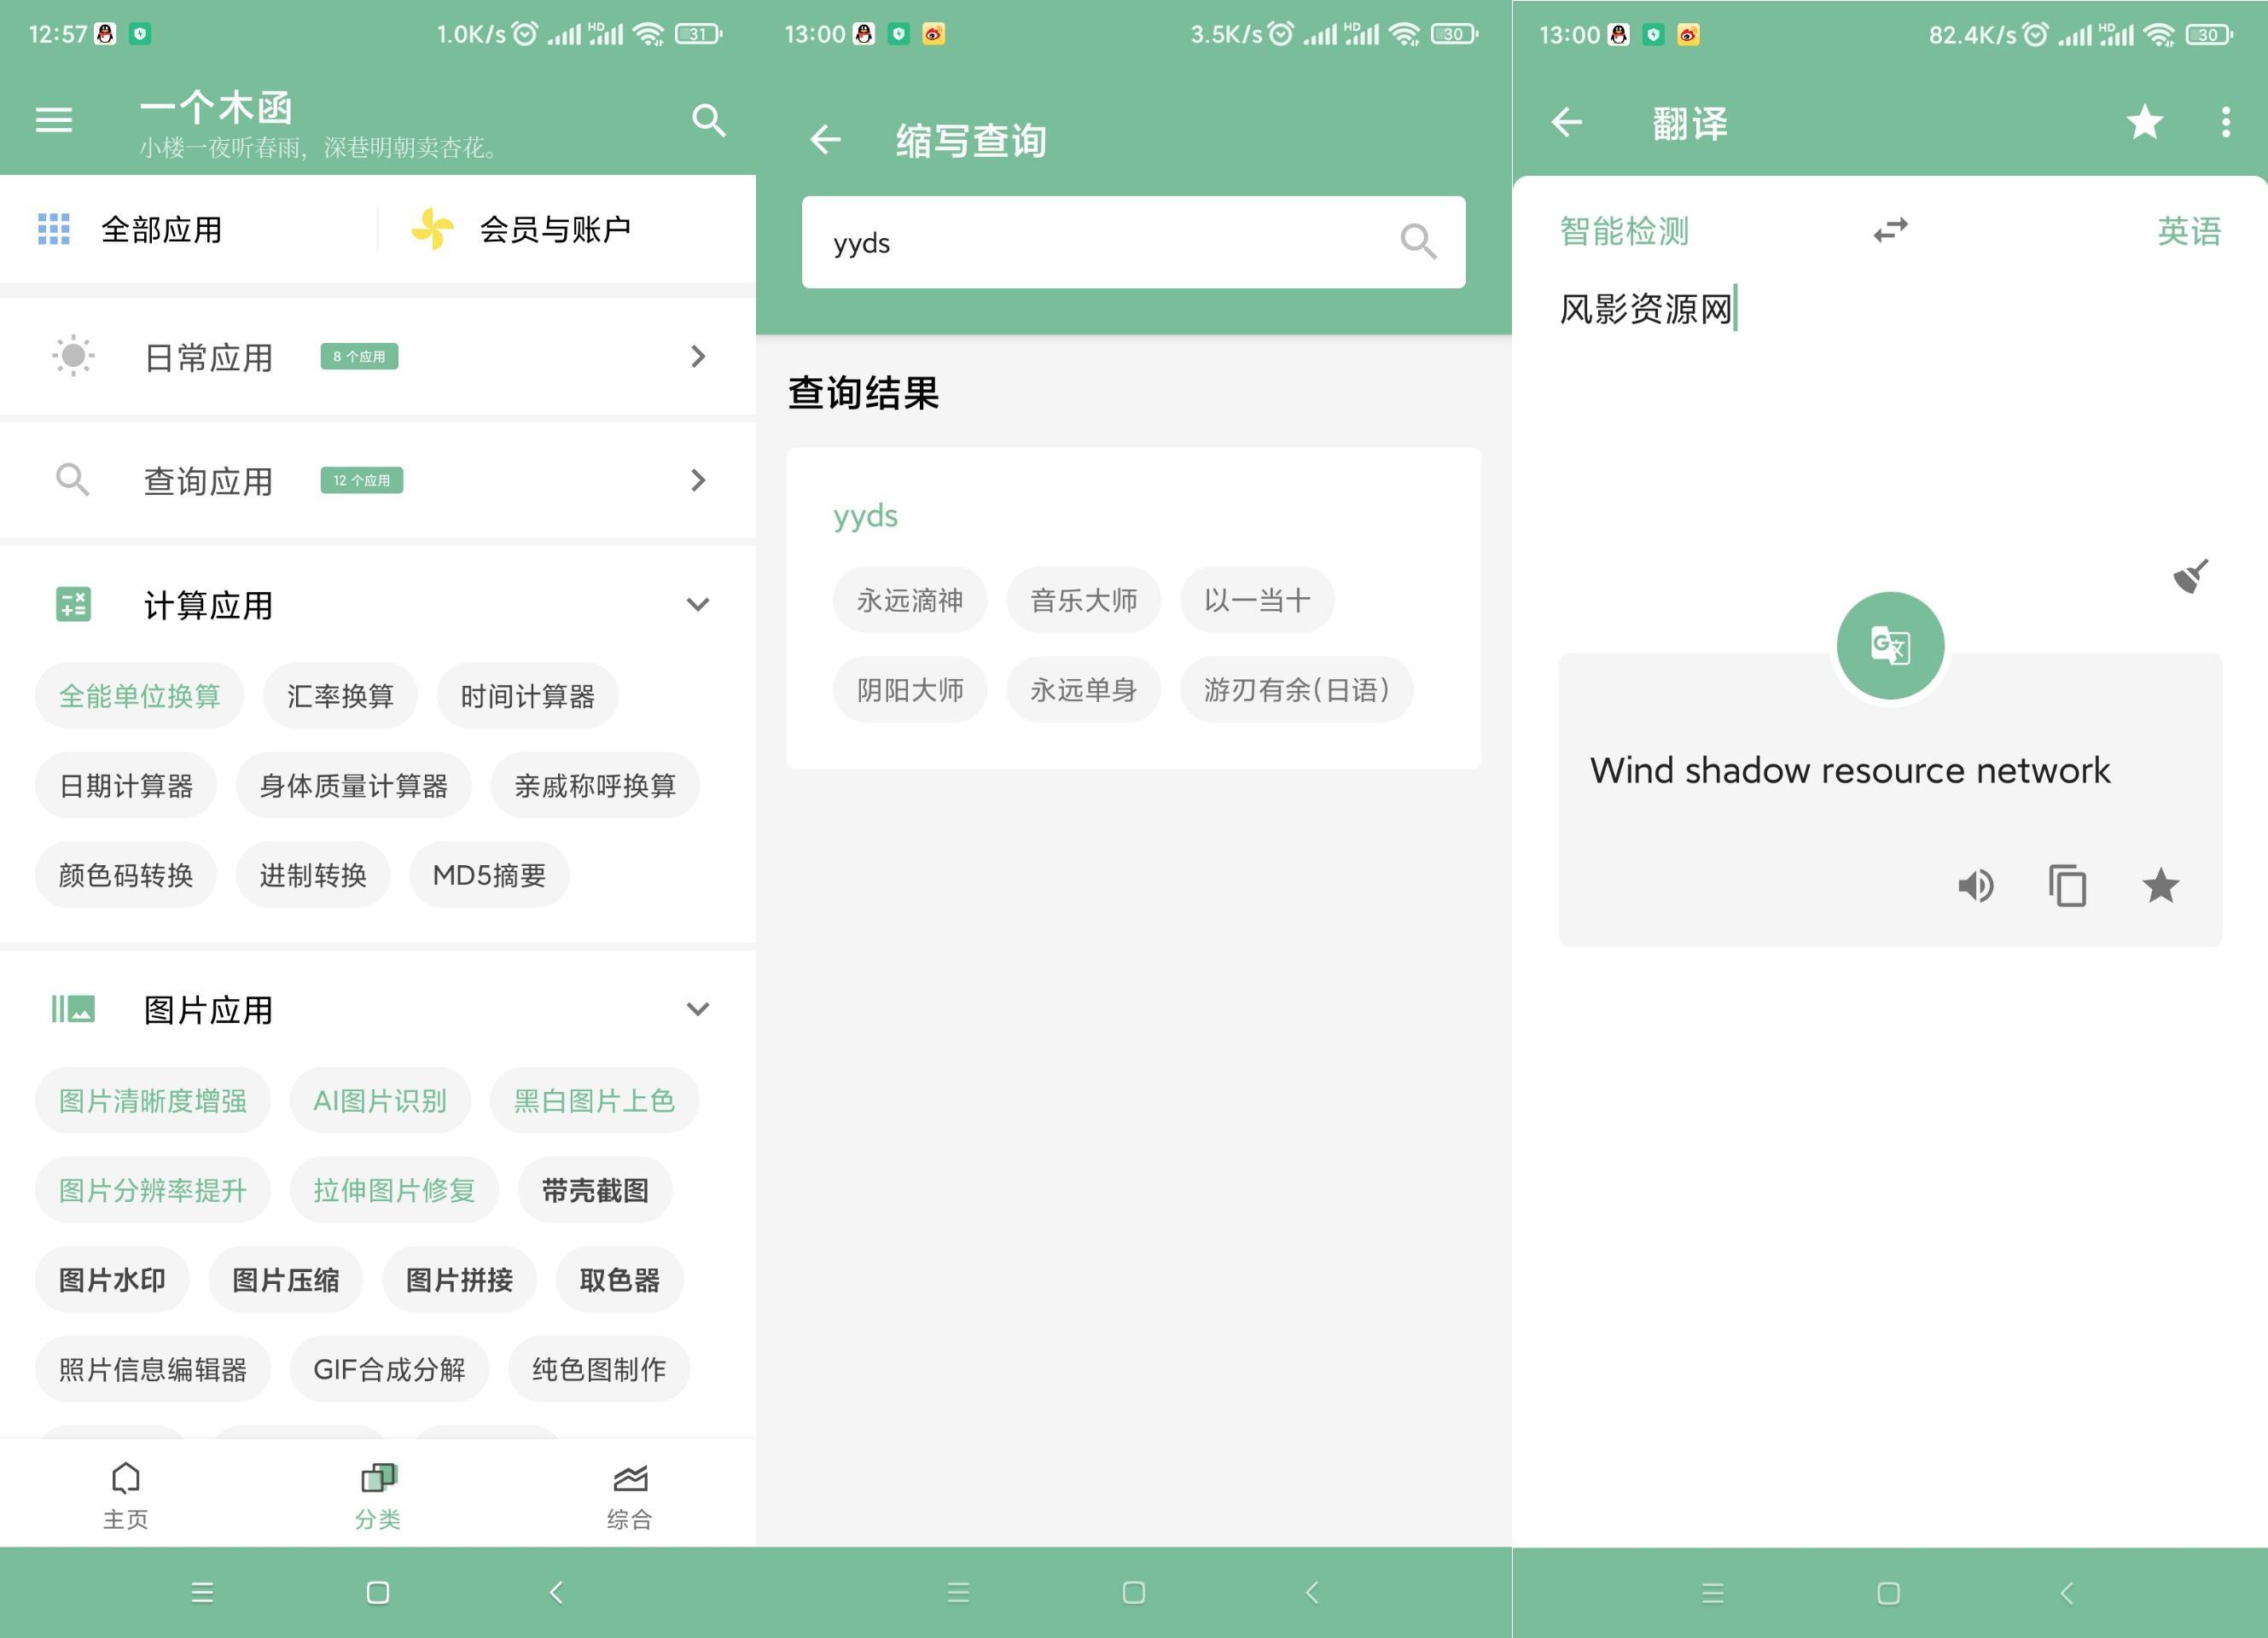Switch to the 主页 bottom tab
Screen dimensions: 2268x1638
(x=126, y=1495)
